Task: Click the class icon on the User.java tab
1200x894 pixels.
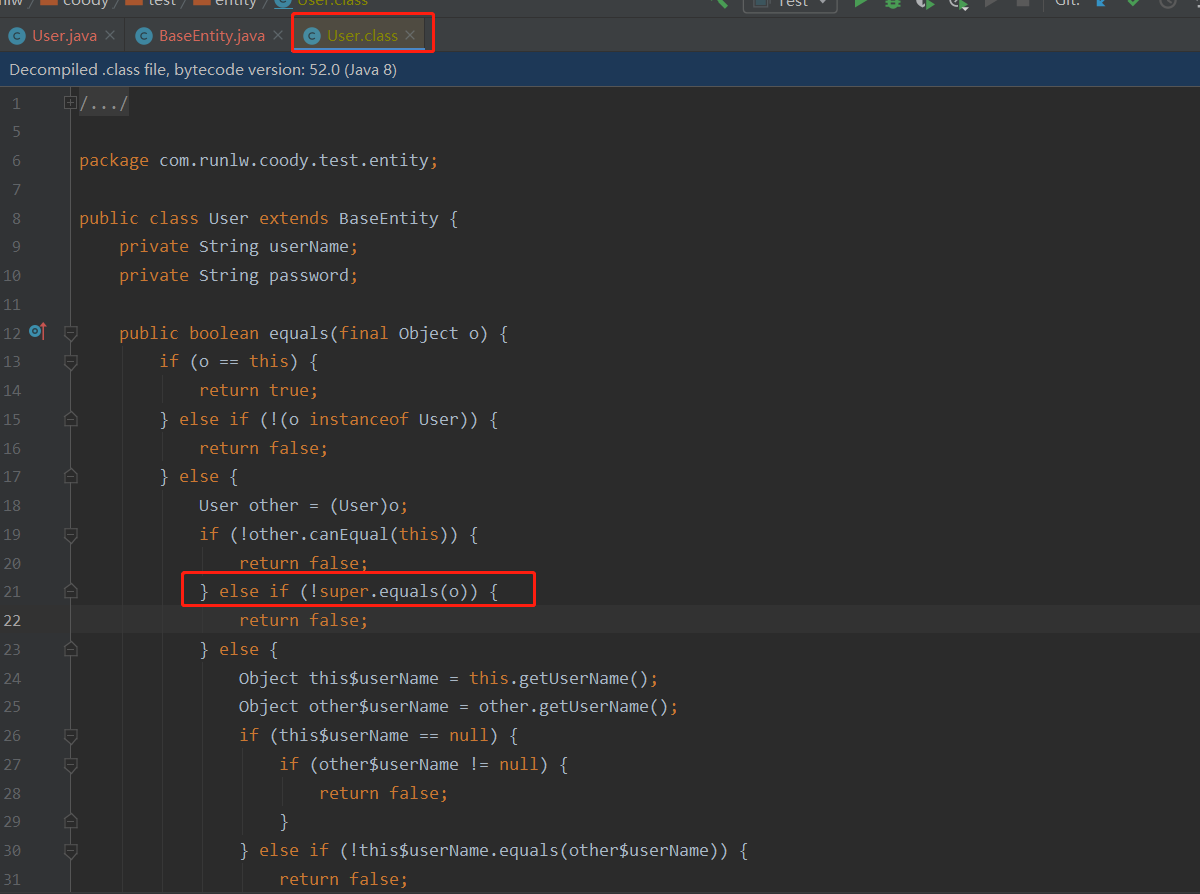Action: 17,33
